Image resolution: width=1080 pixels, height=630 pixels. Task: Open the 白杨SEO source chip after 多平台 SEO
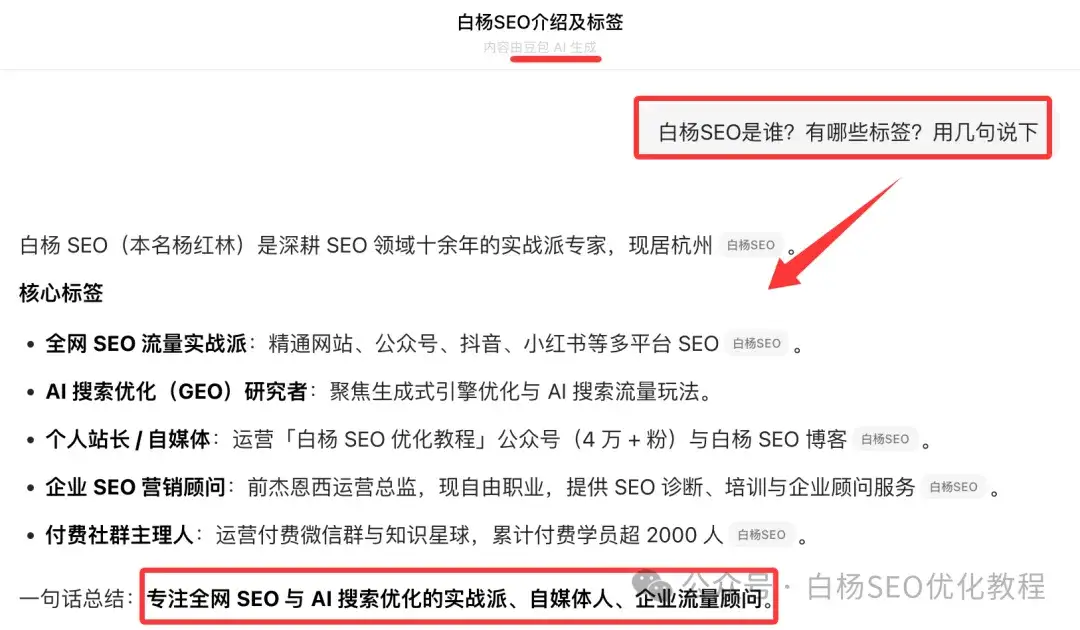click(756, 344)
